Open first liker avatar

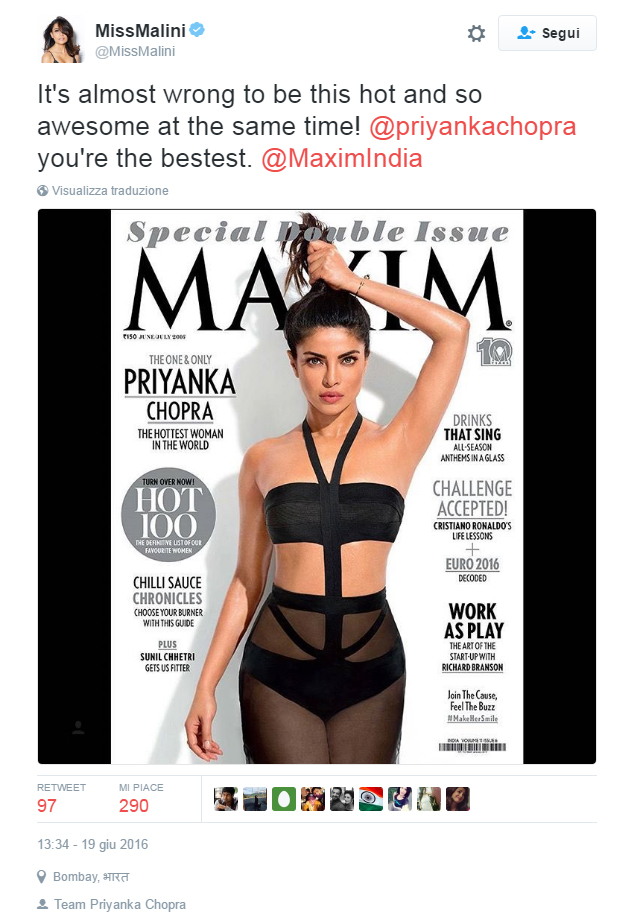point(226,799)
